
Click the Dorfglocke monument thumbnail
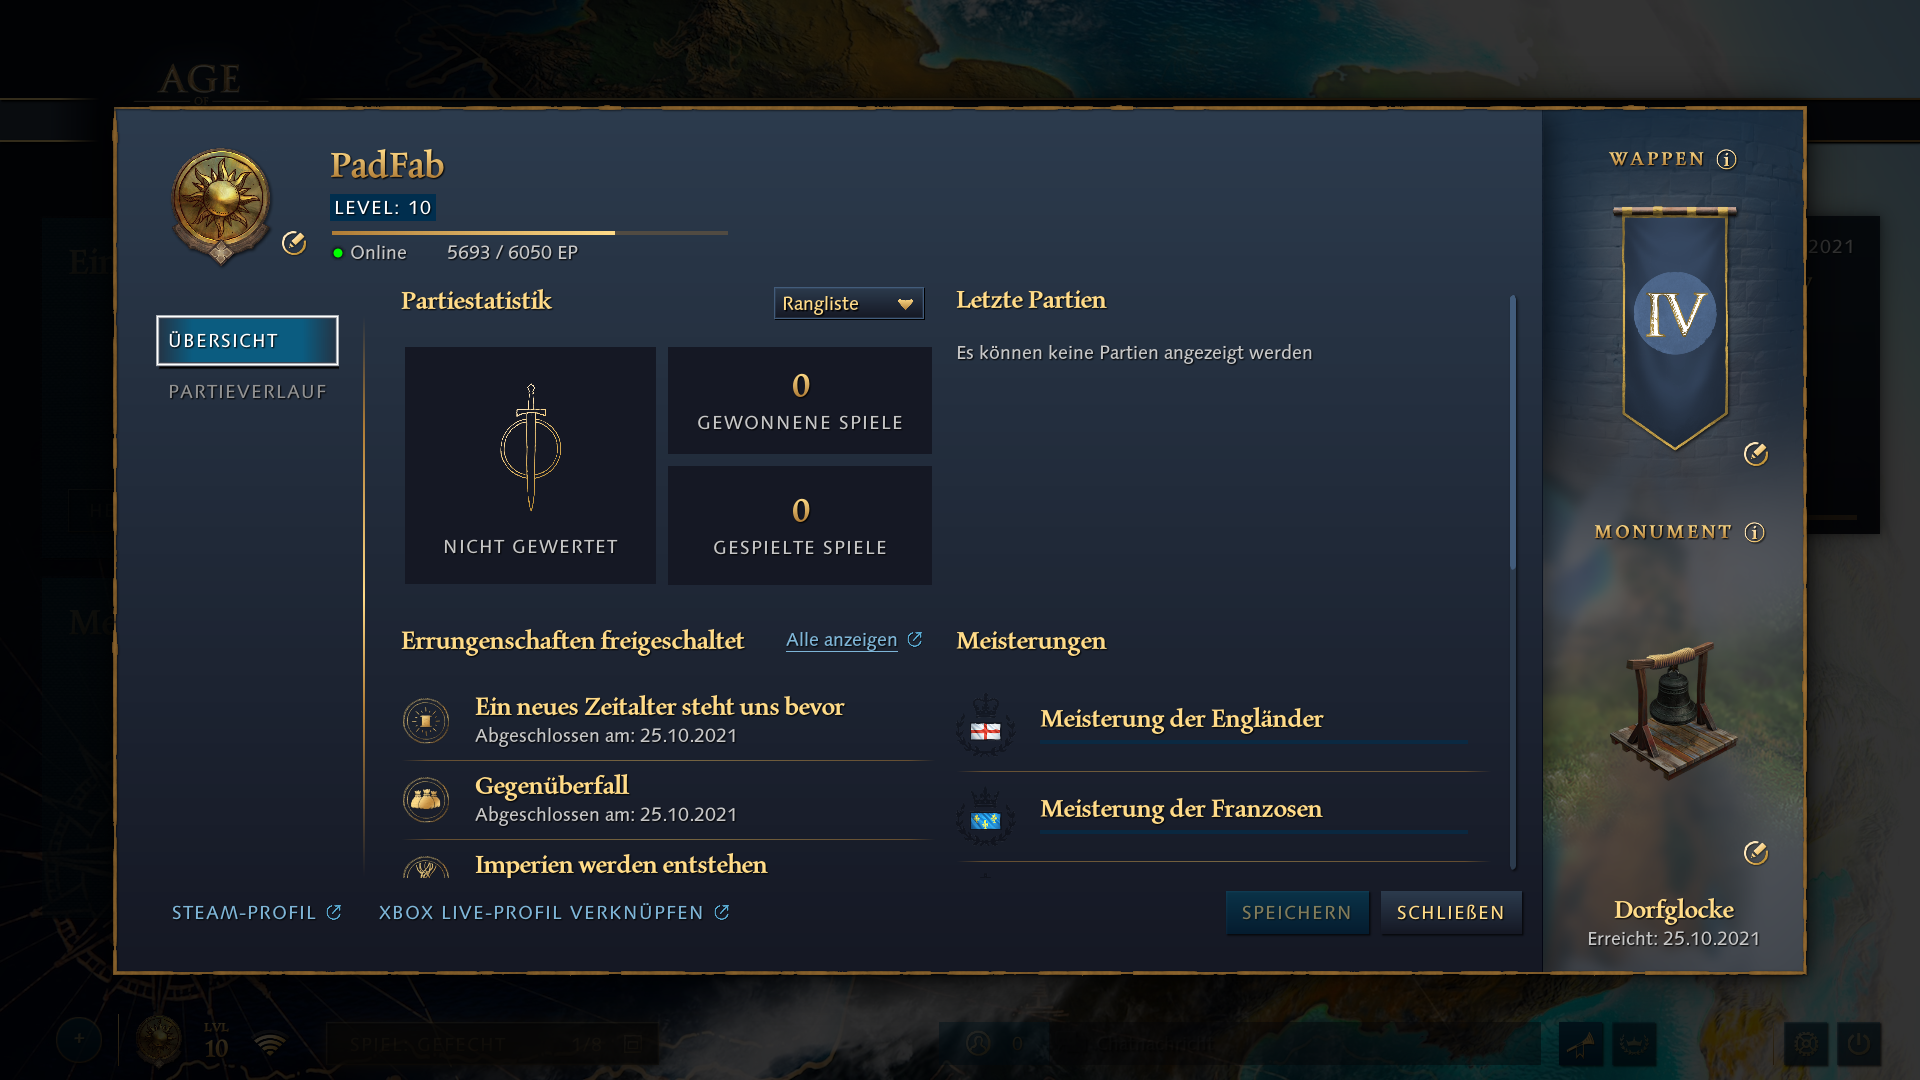click(x=1674, y=710)
